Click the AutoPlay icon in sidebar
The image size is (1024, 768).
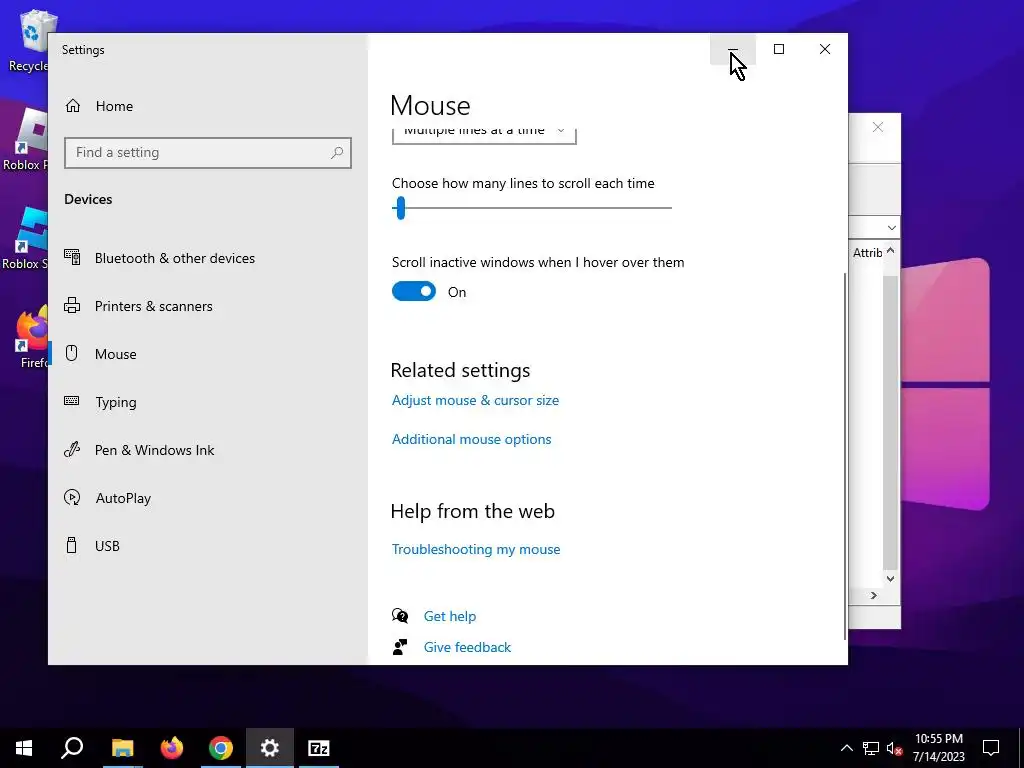click(x=72, y=498)
